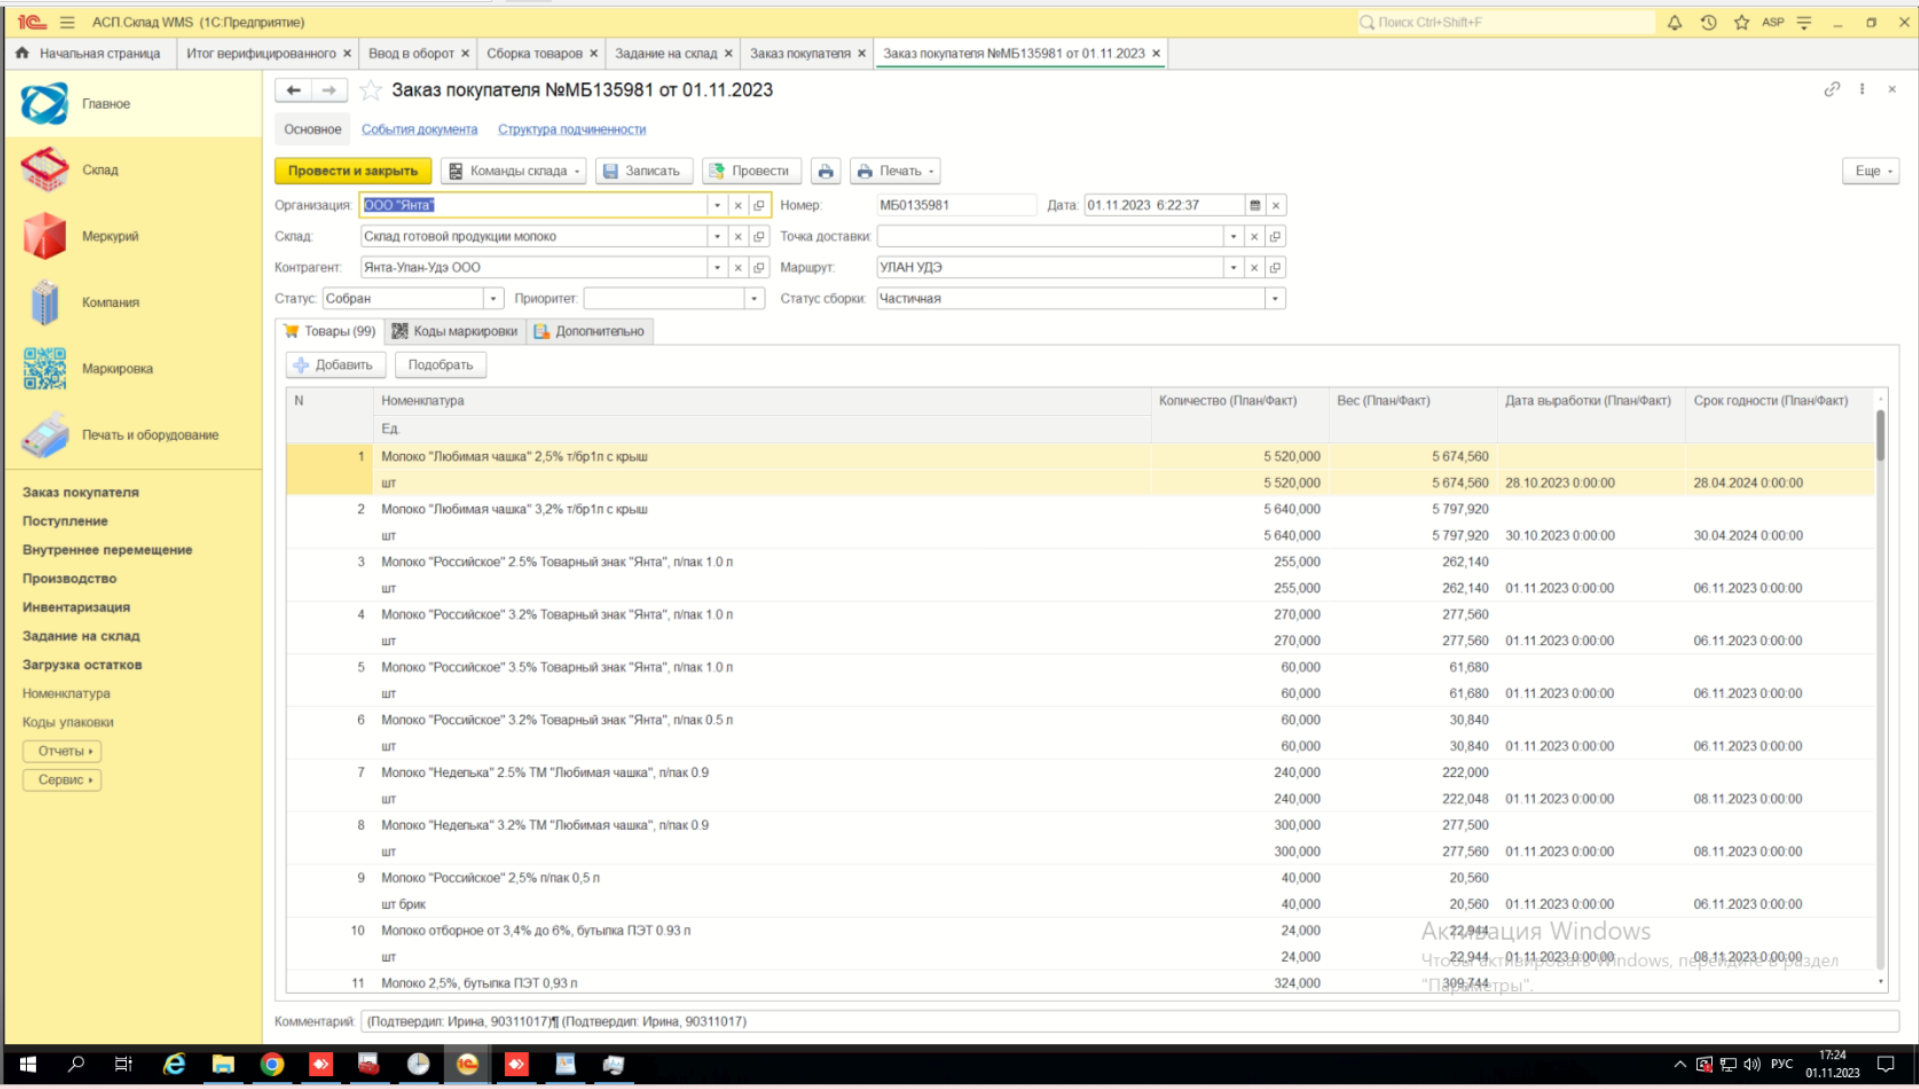This screenshot has height=1089, width=1919.
Task: Click the Склад sidebar icon
Action: click(x=45, y=170)
